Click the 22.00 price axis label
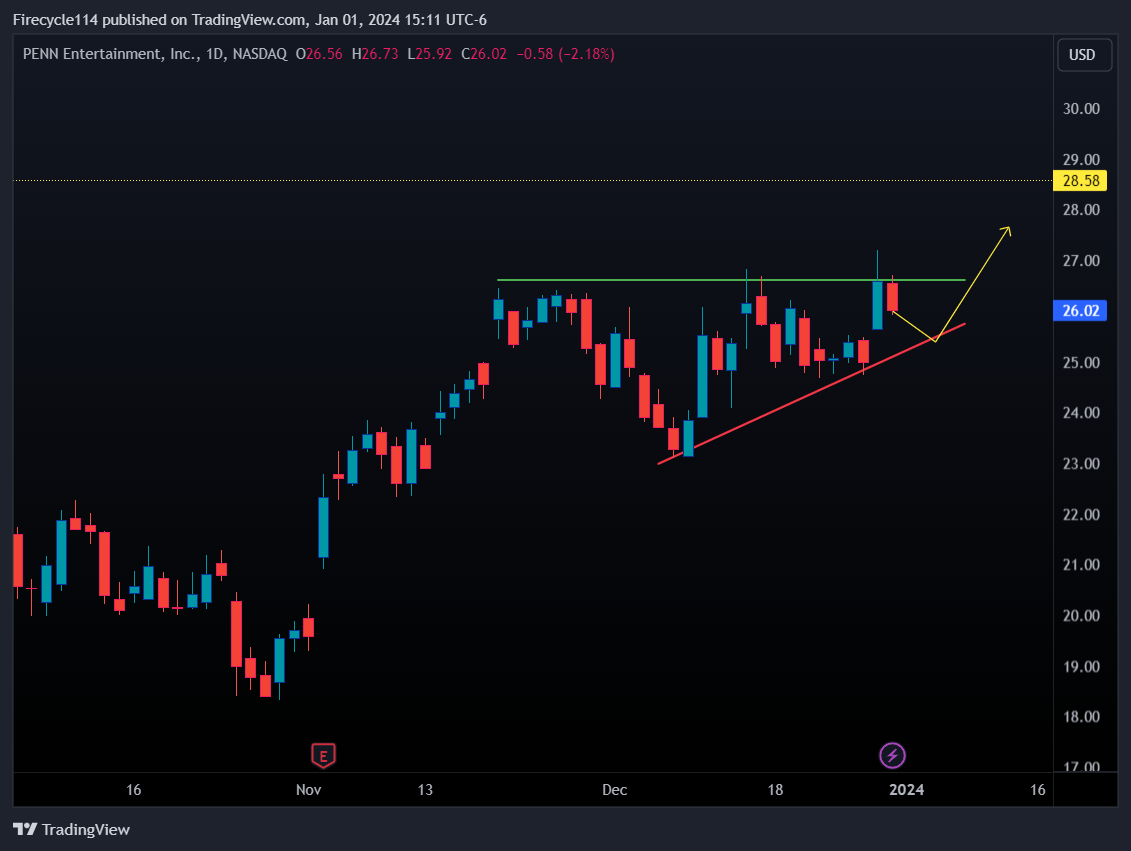 [x=1081, y=515]
